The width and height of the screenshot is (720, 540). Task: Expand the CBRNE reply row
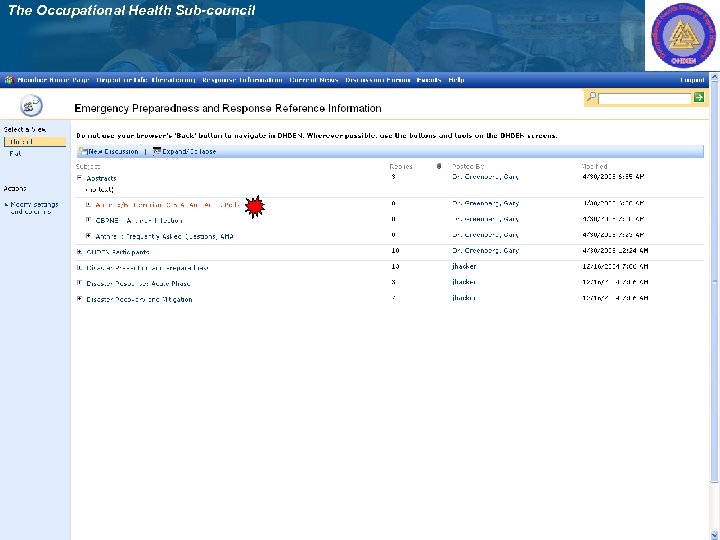point(89,220)
